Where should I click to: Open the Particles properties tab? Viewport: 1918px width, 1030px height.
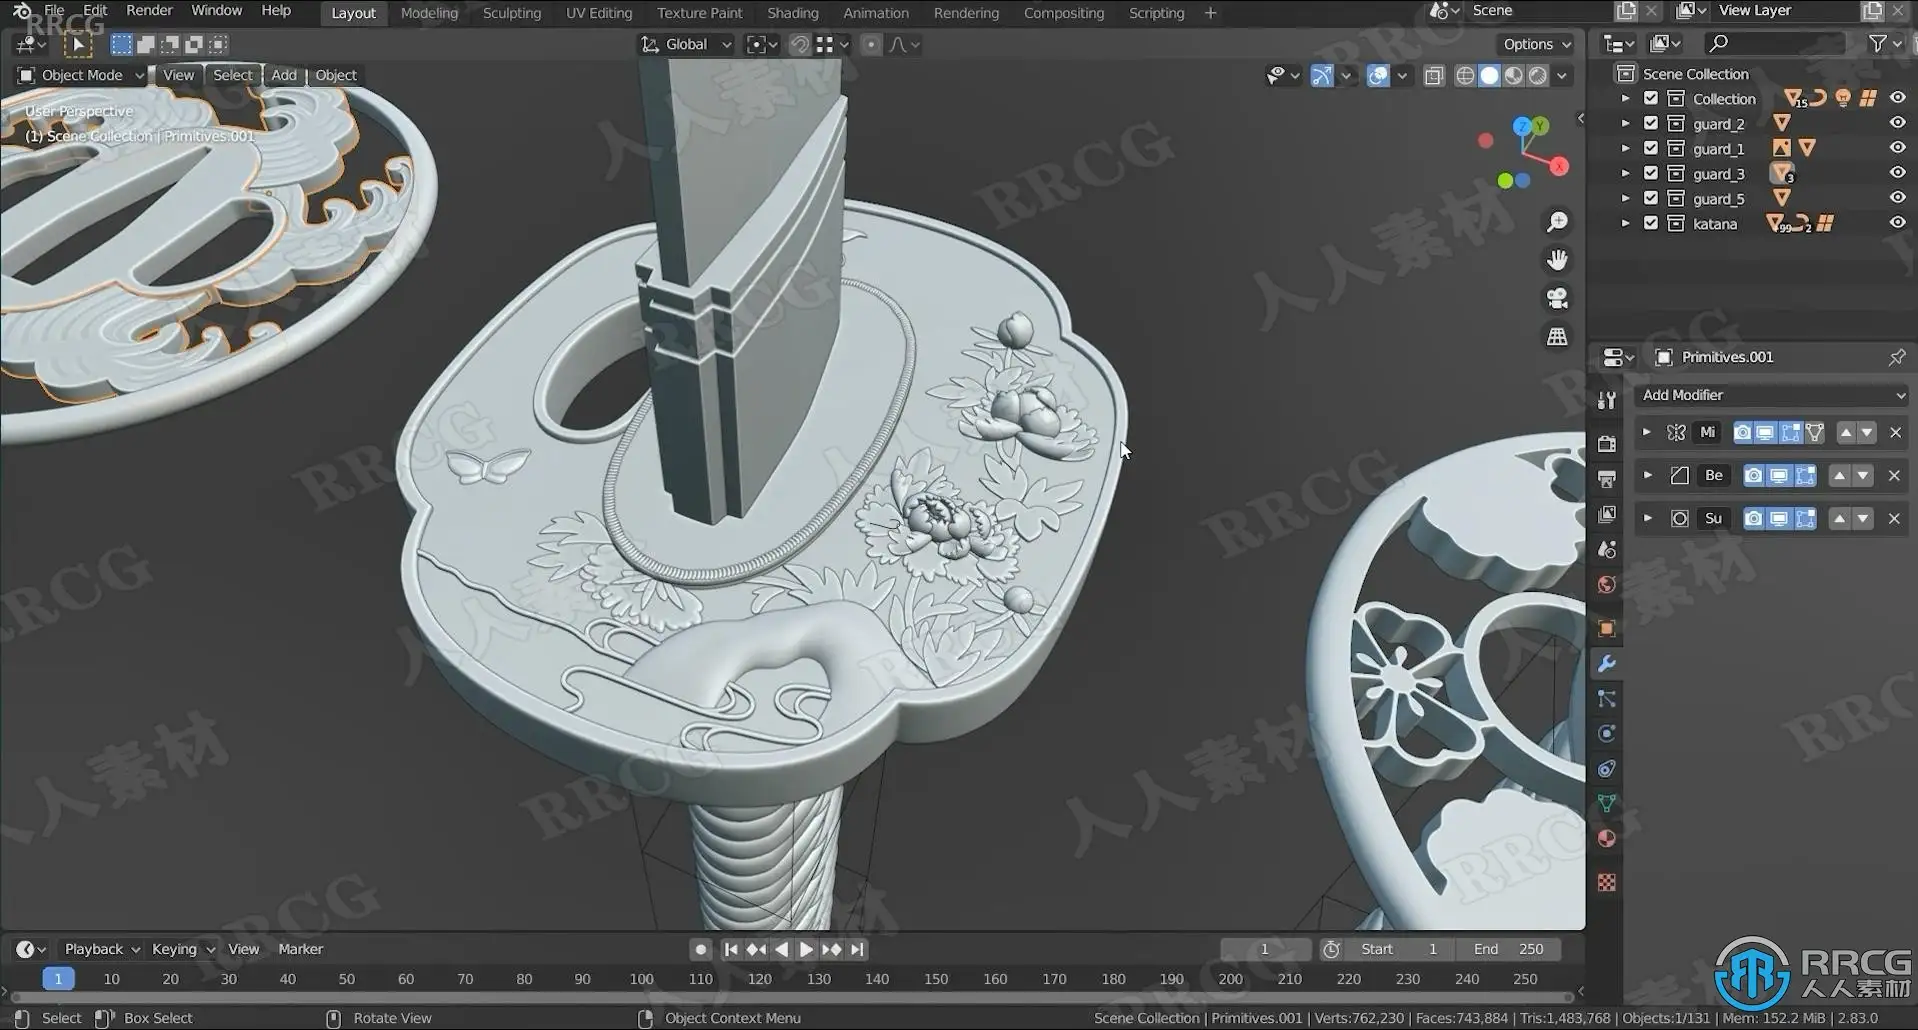coord(1607,699)
